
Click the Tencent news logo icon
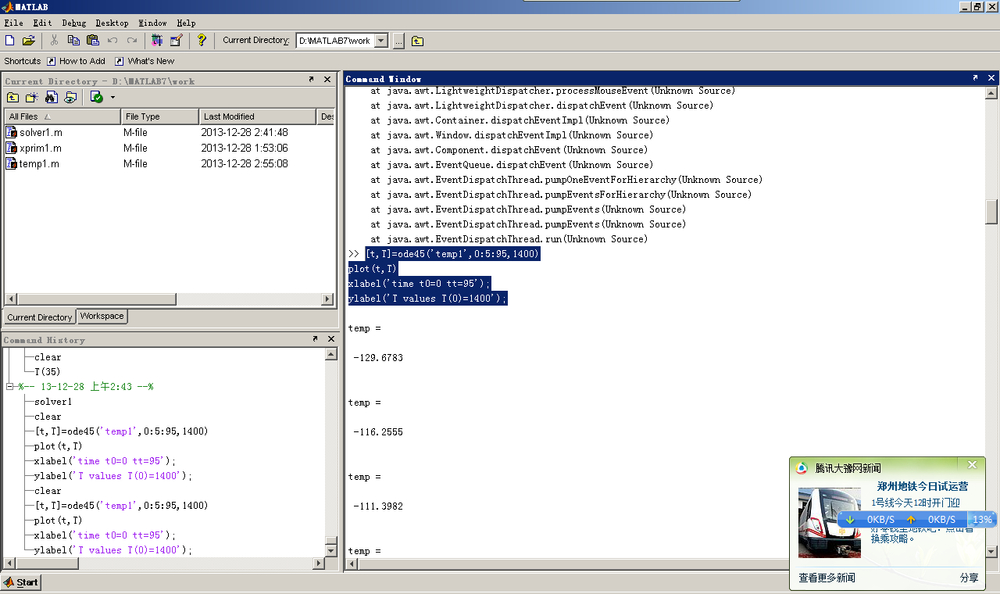[x=802, y=468]
